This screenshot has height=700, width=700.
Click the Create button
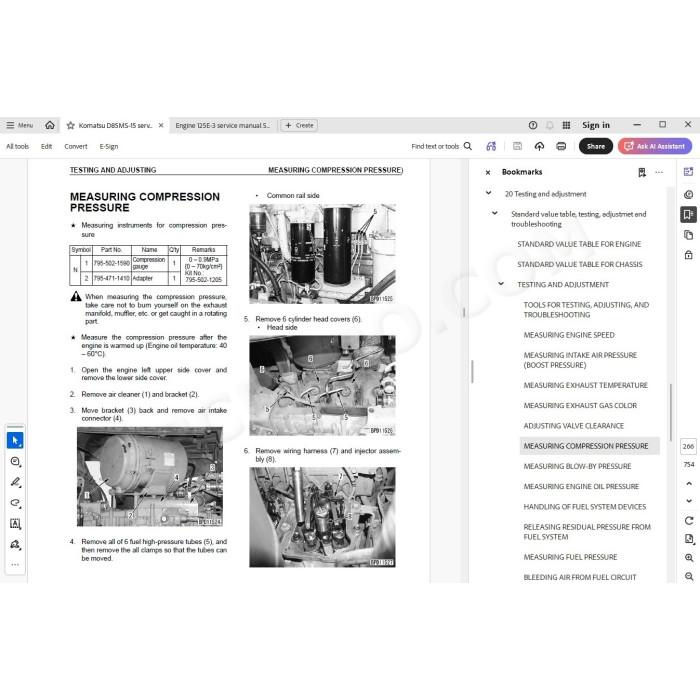click(299, 125)
